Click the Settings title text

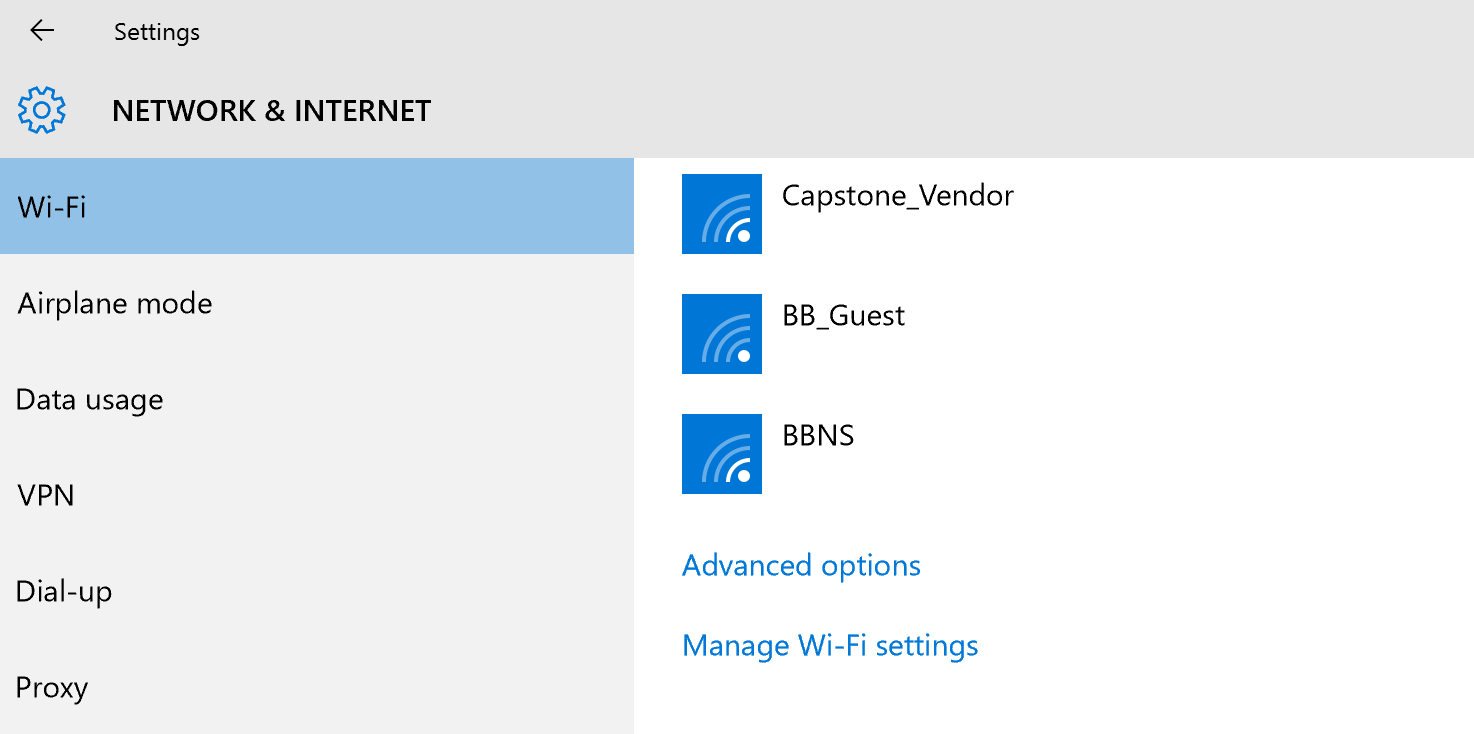[157, 31]
